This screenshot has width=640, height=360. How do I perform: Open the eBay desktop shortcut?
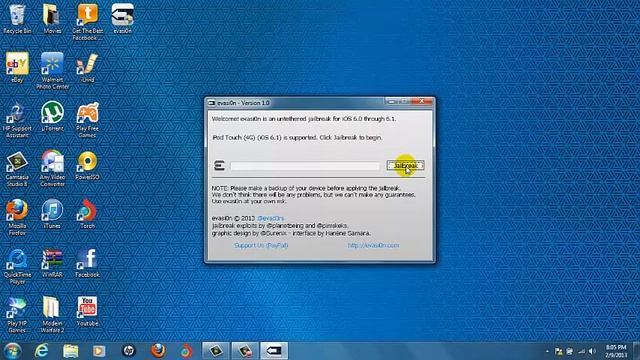click(17, 67)
